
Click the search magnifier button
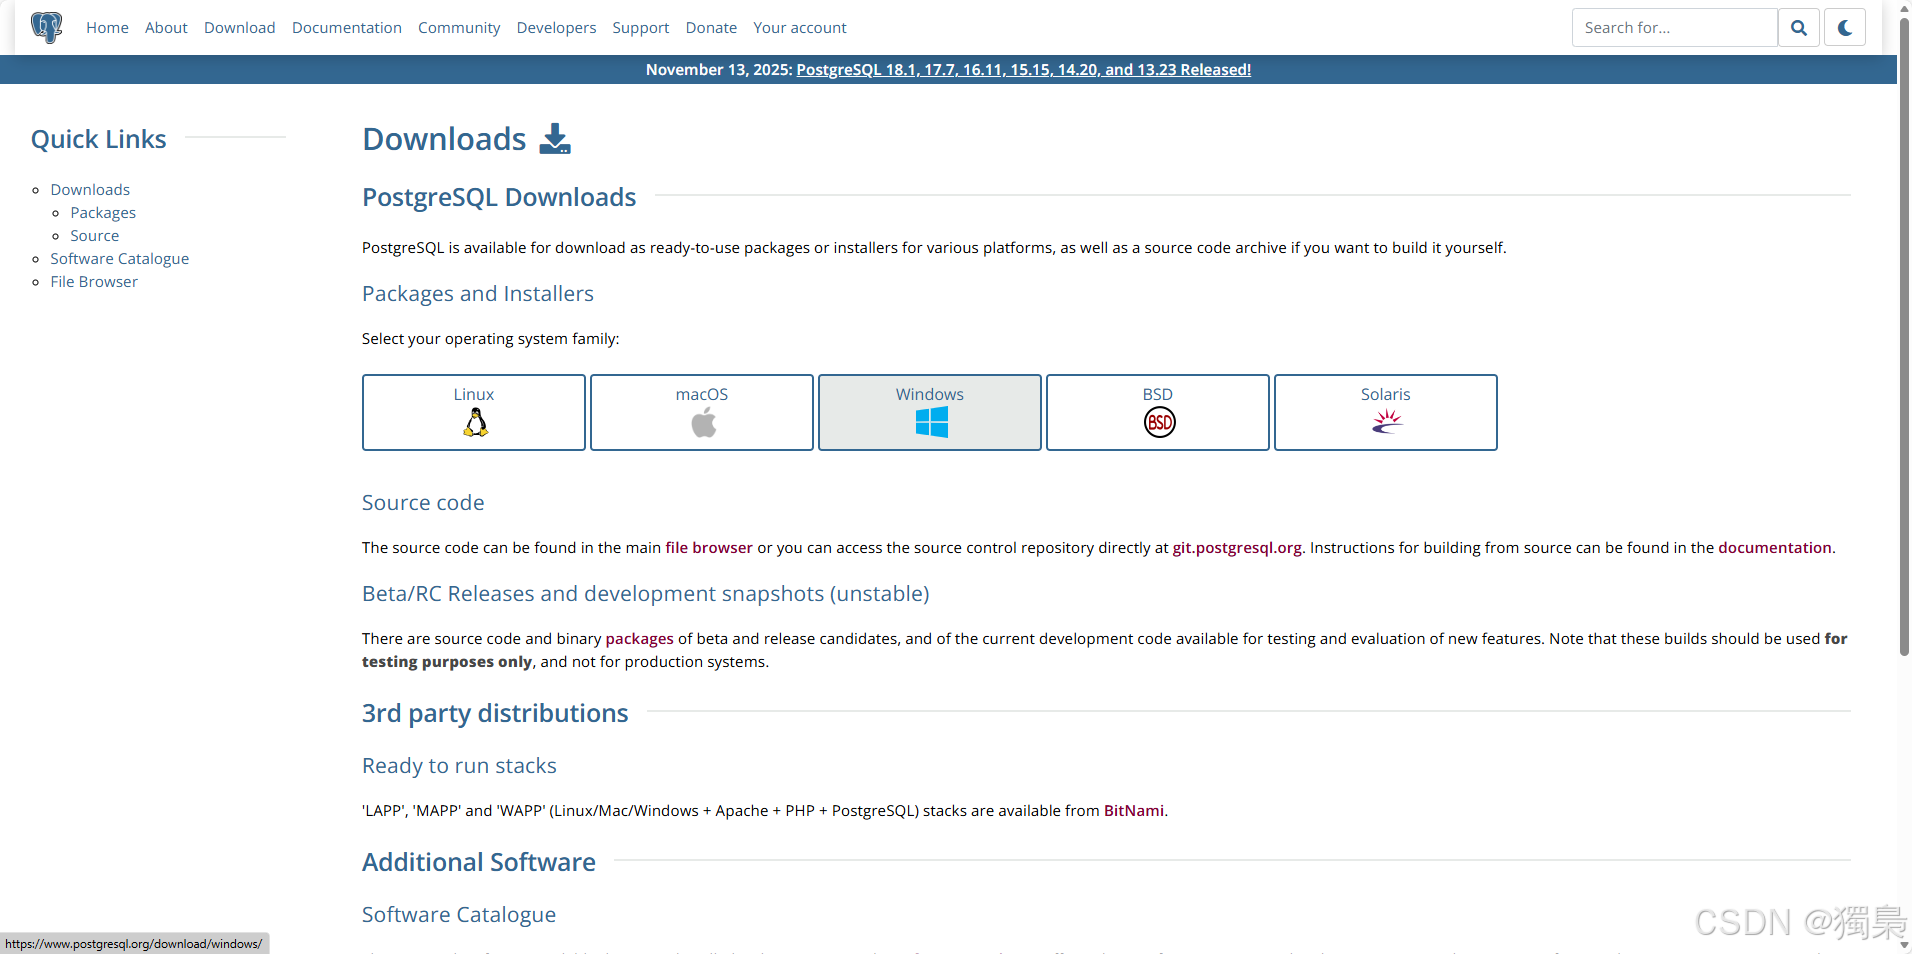point(1798,28)
